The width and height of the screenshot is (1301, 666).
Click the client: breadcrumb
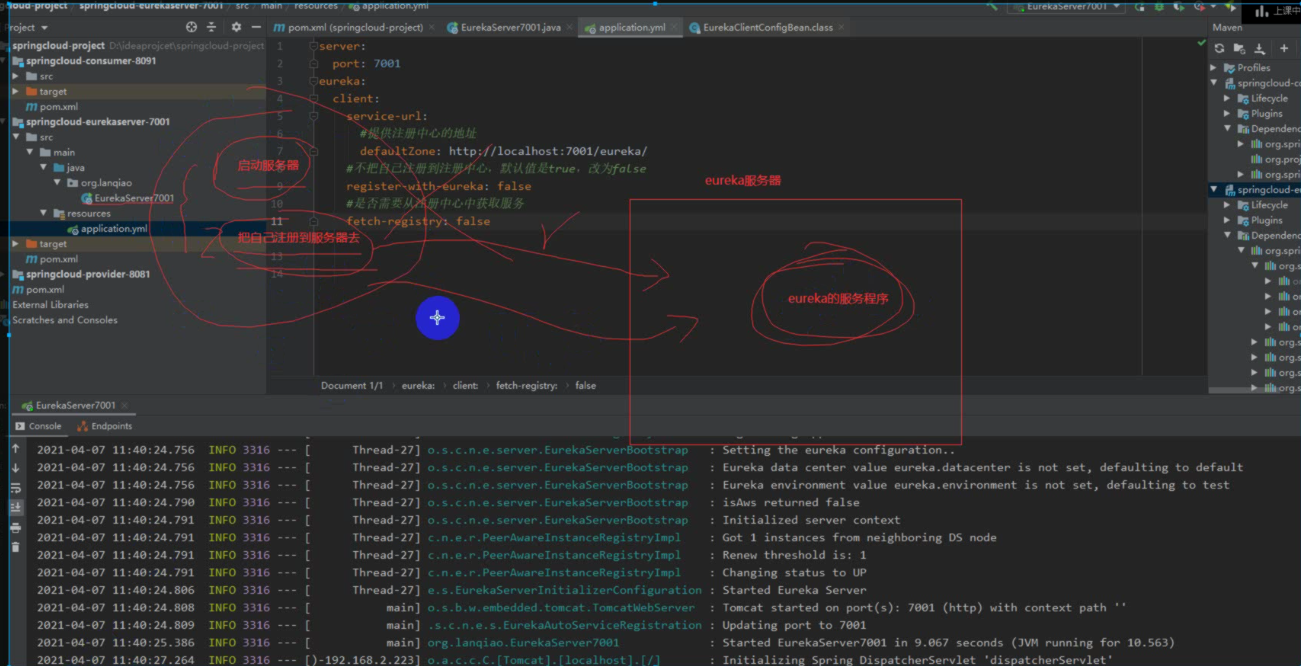pyautogui.click(x=465, y=385)
